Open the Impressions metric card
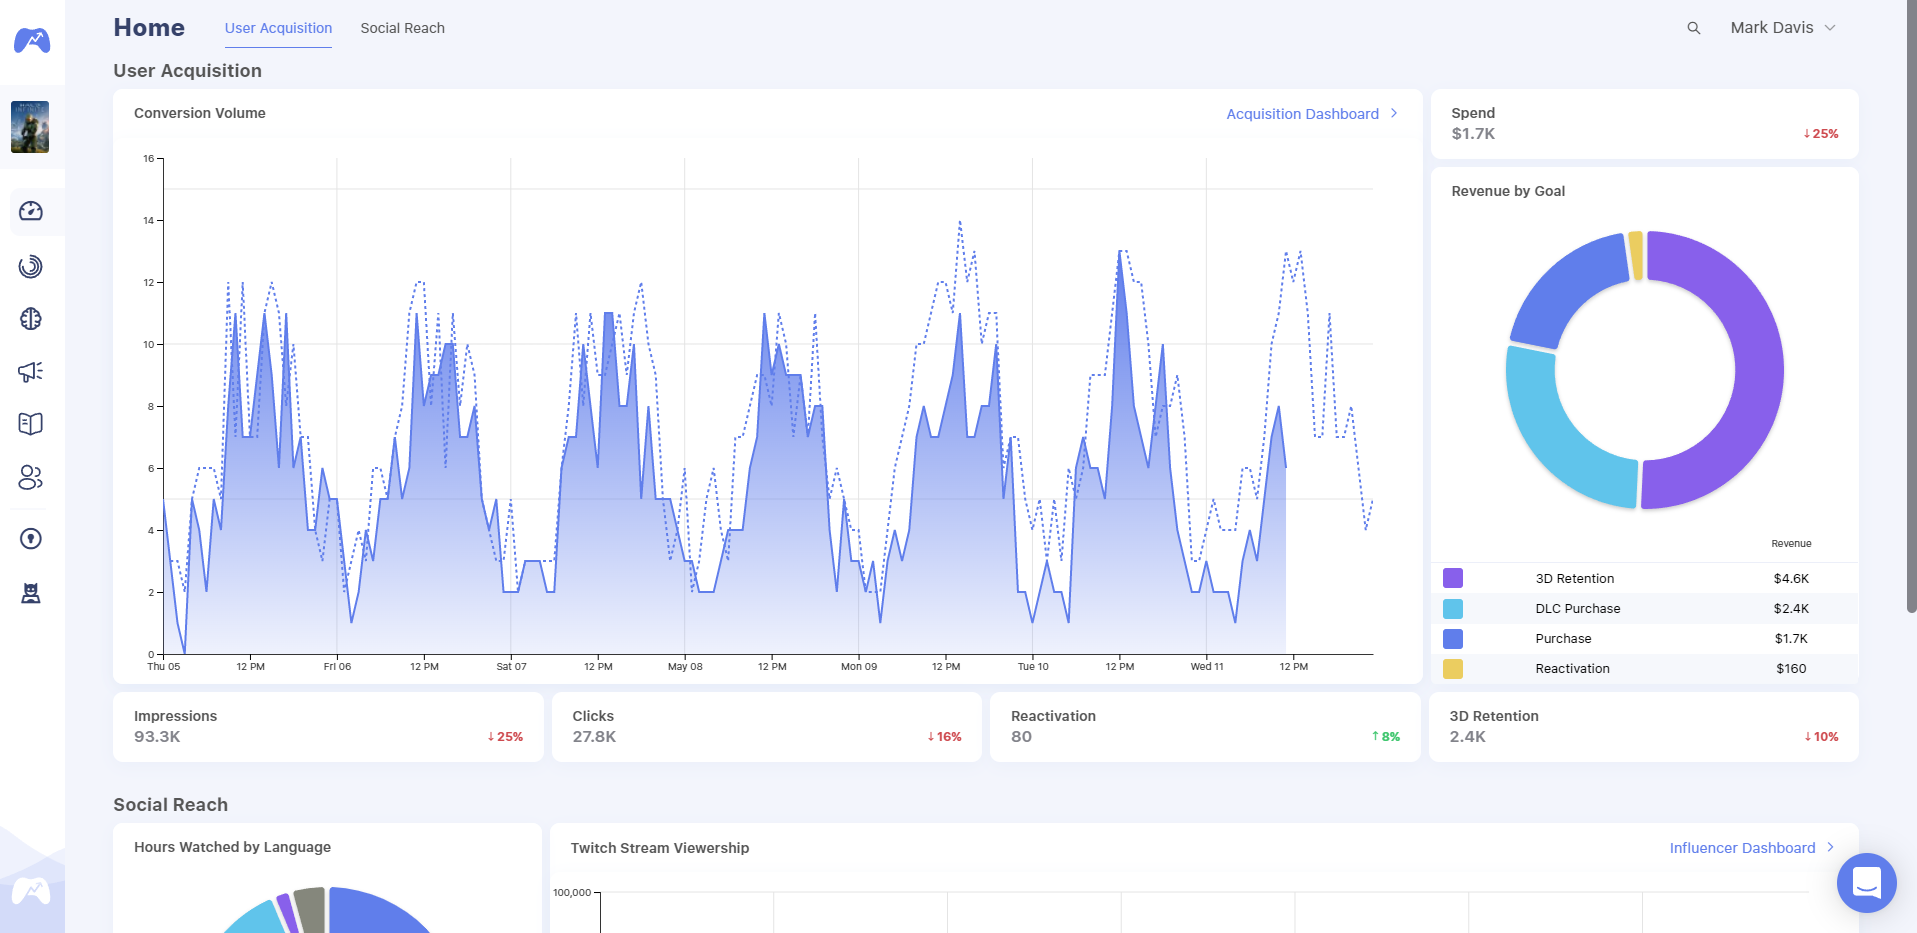The height and width of the screenshot is (933, 1917). [x=328, y=727]
